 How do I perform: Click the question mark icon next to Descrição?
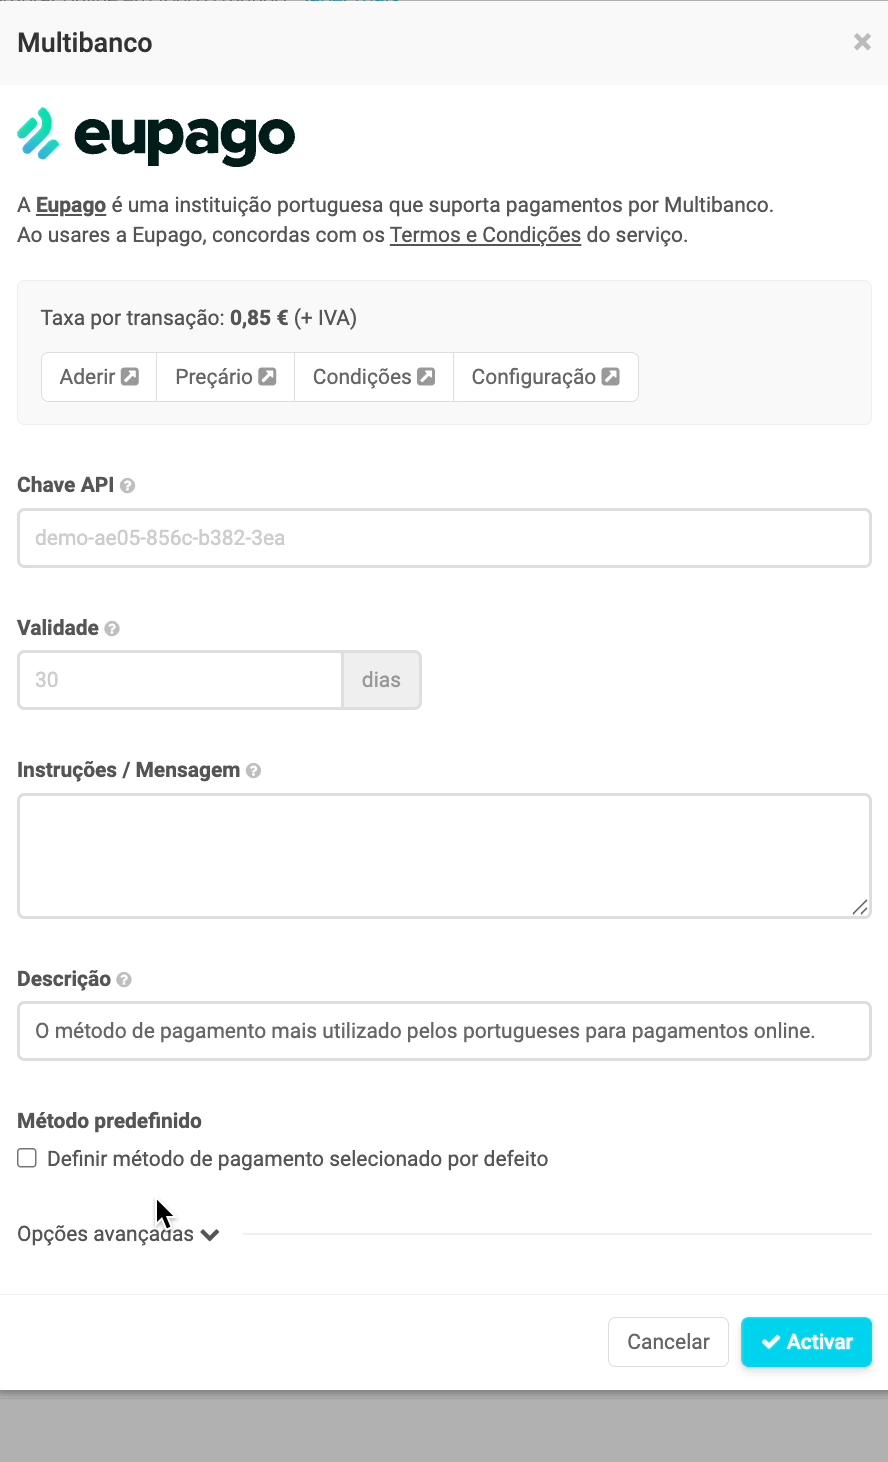[122, 979]
